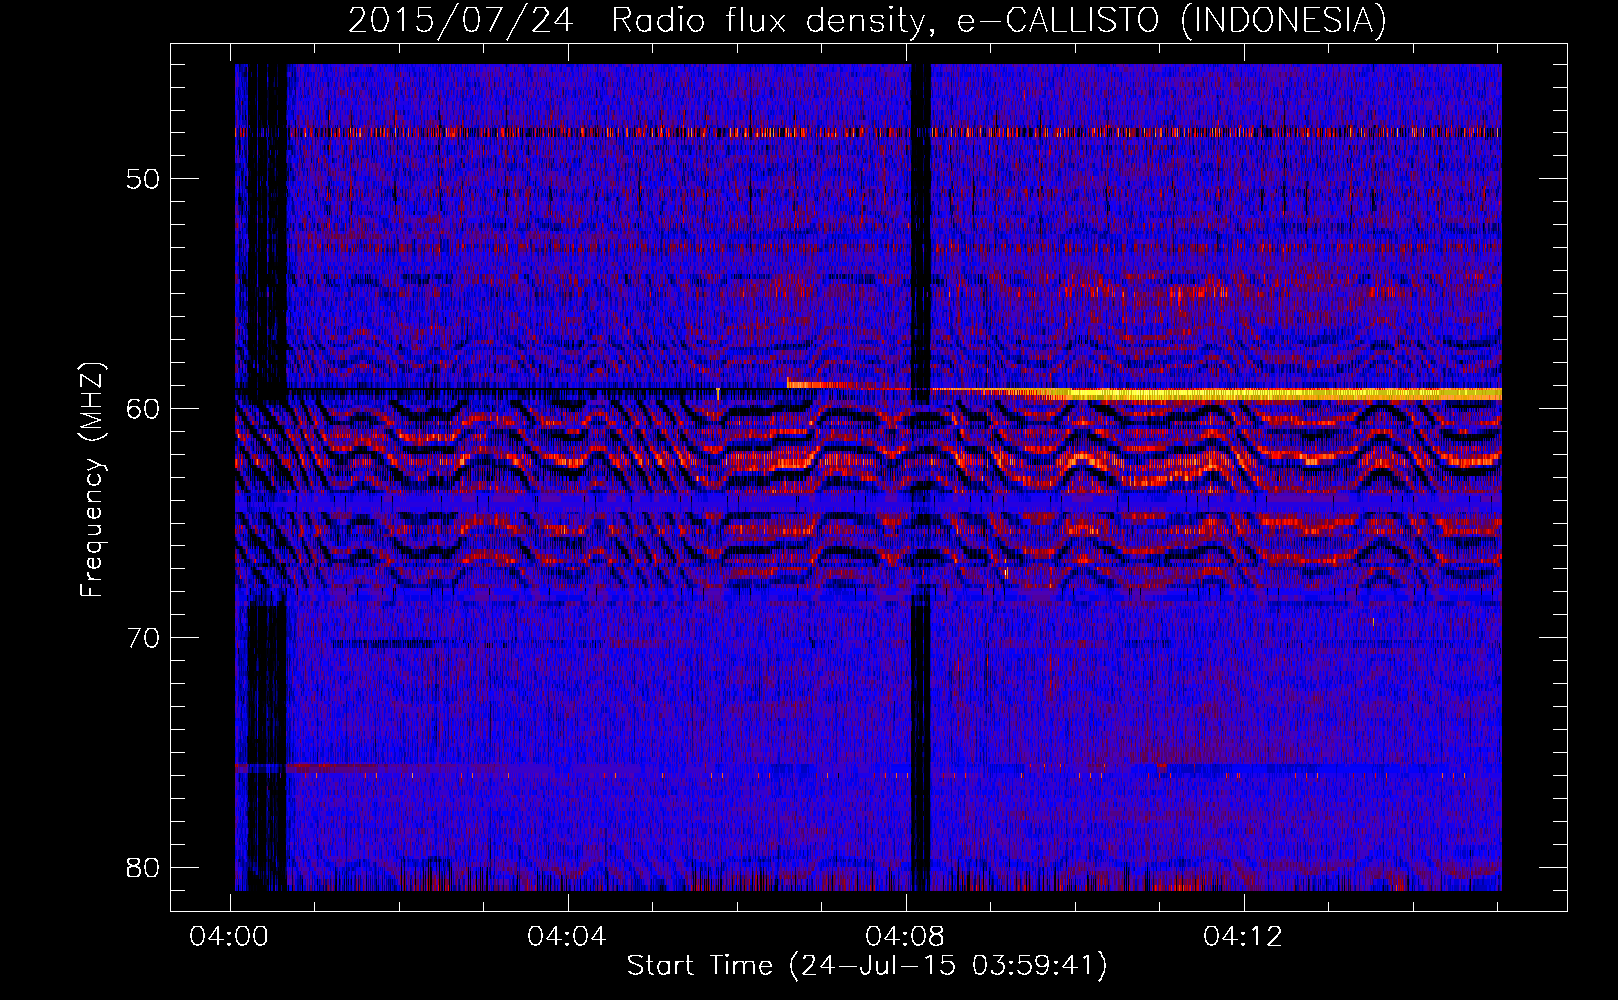This screenshot has height=1000, width=1618.
Task: Click the plot title "2015/07/24 Radio flux density, e-CALLISTO (INDONESIA)"
Action: coord(867,20)
